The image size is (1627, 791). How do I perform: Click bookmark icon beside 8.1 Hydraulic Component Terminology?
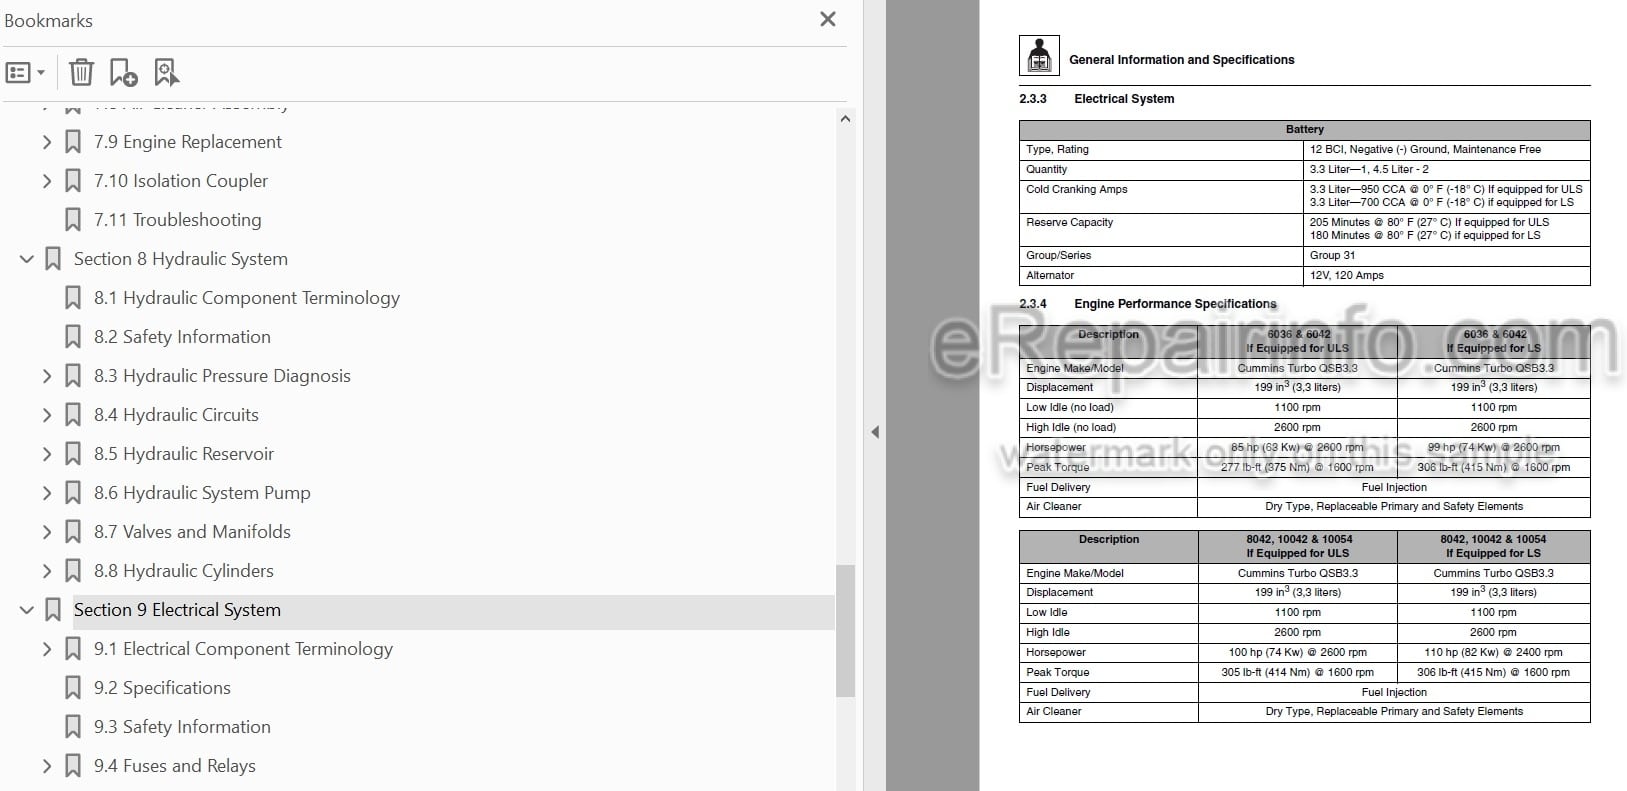pos(73,298)
